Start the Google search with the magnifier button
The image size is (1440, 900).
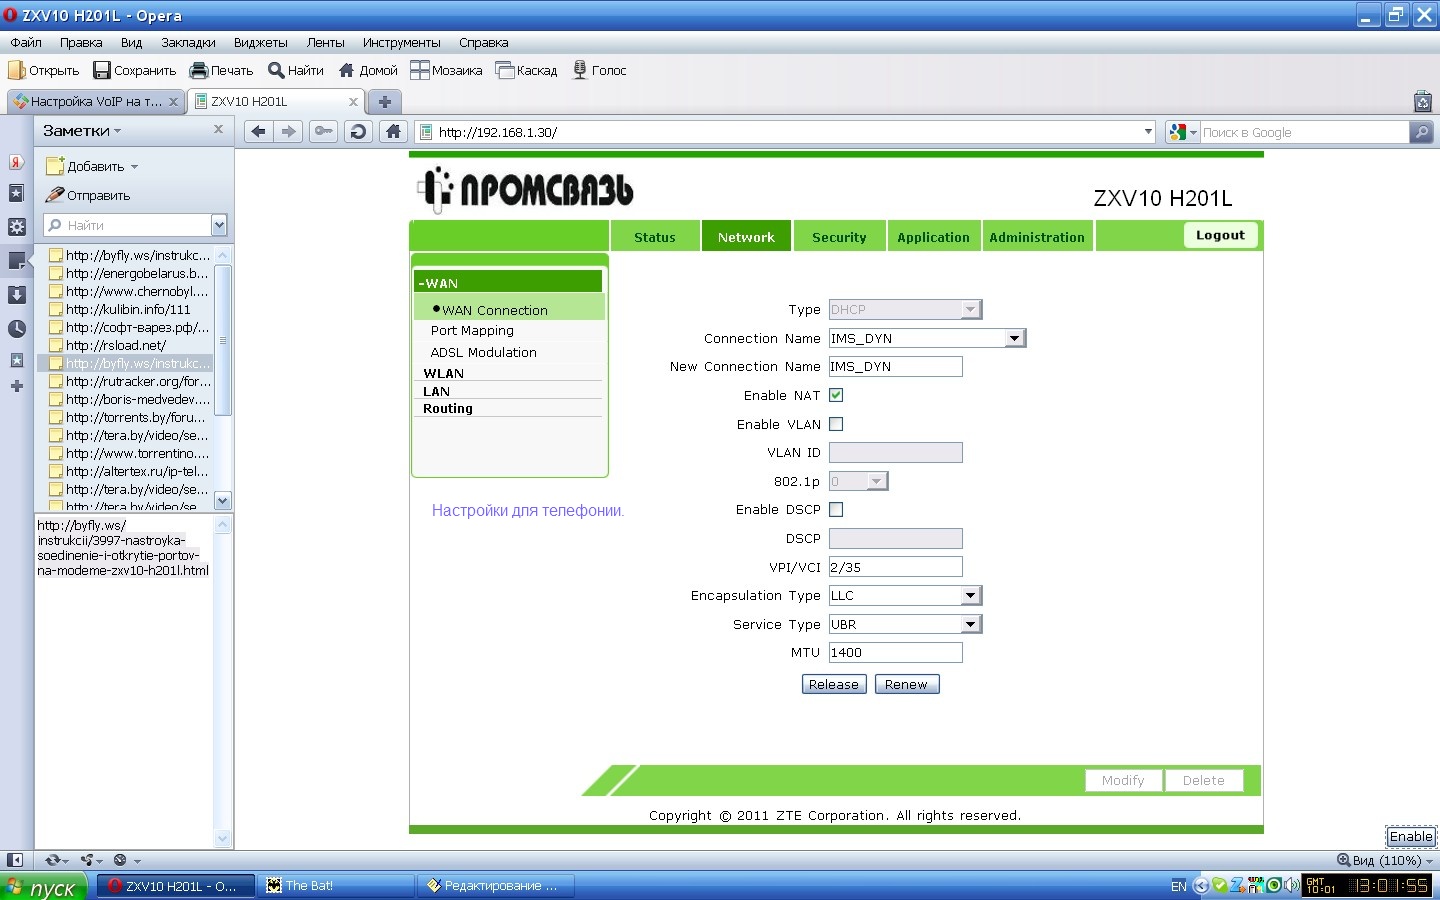click(x=1421, y=132)
